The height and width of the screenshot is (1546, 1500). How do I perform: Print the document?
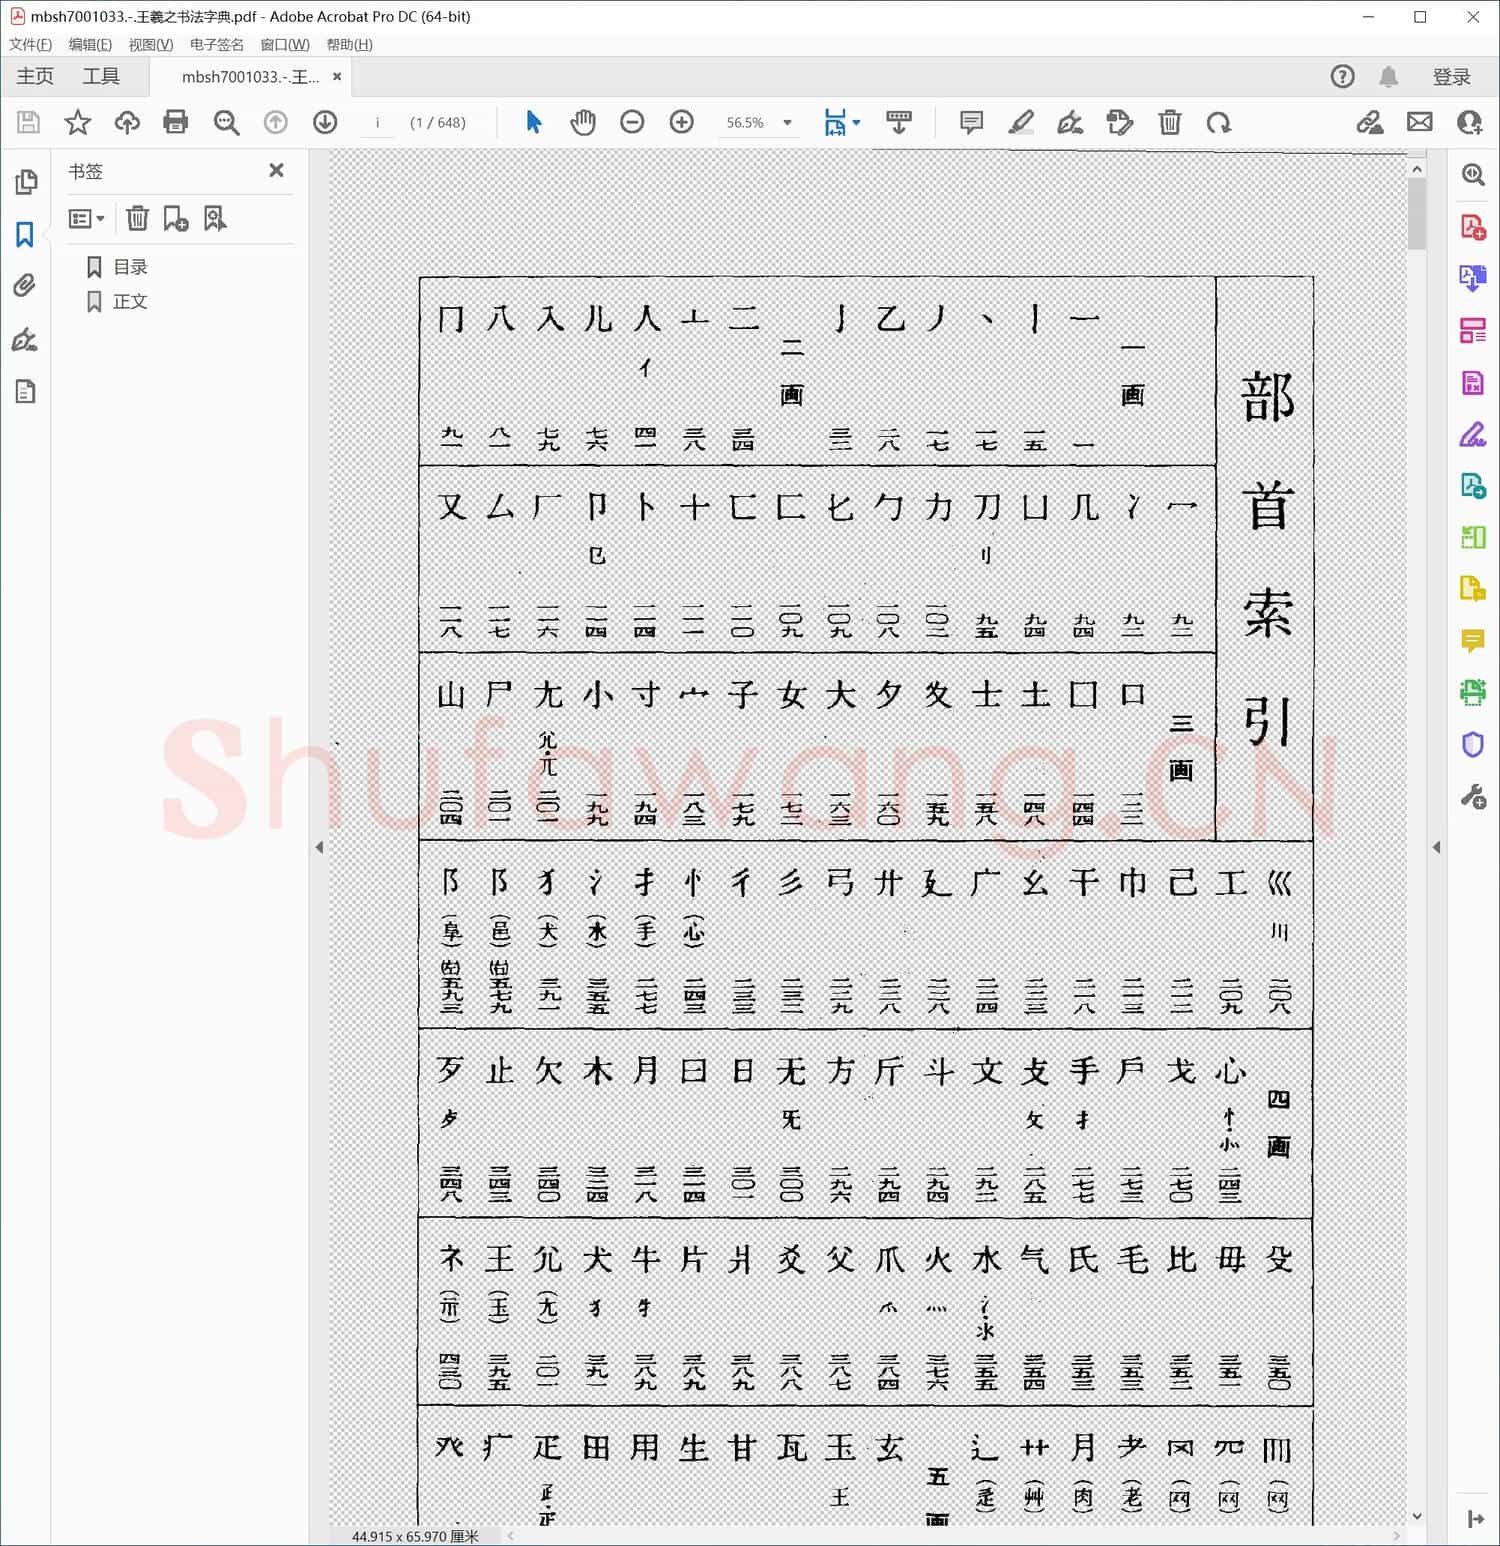pos(176,122)
